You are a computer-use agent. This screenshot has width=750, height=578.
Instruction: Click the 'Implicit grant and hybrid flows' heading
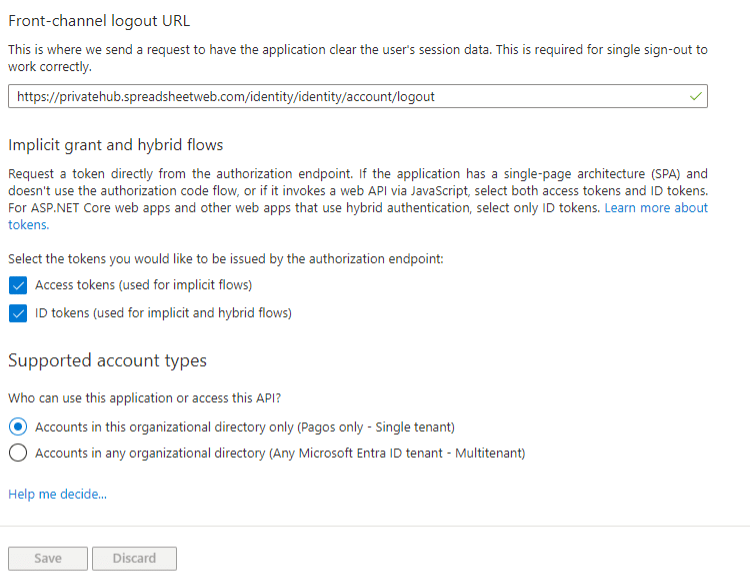pos(116,145)
